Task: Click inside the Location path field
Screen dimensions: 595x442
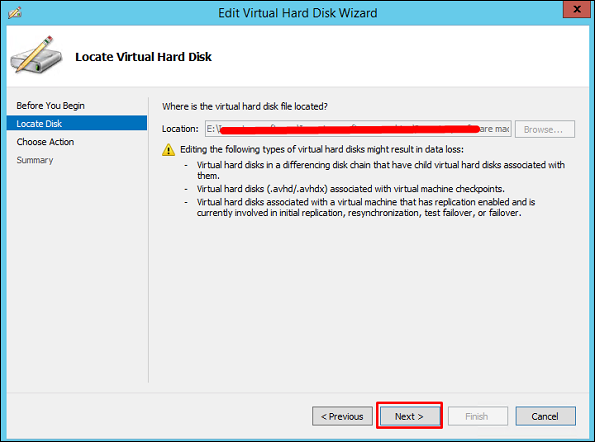Action: [x=358, y=129]
